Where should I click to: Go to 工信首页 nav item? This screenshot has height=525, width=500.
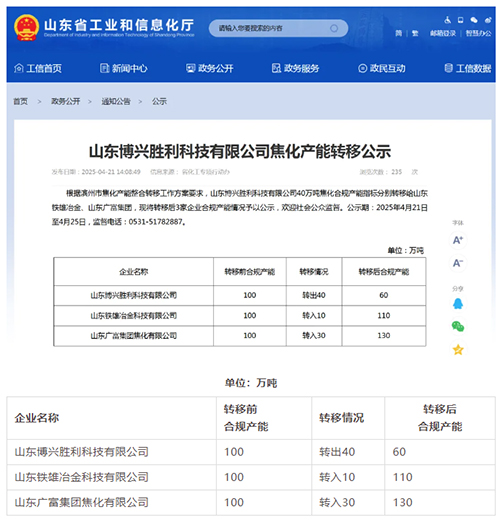38,68
